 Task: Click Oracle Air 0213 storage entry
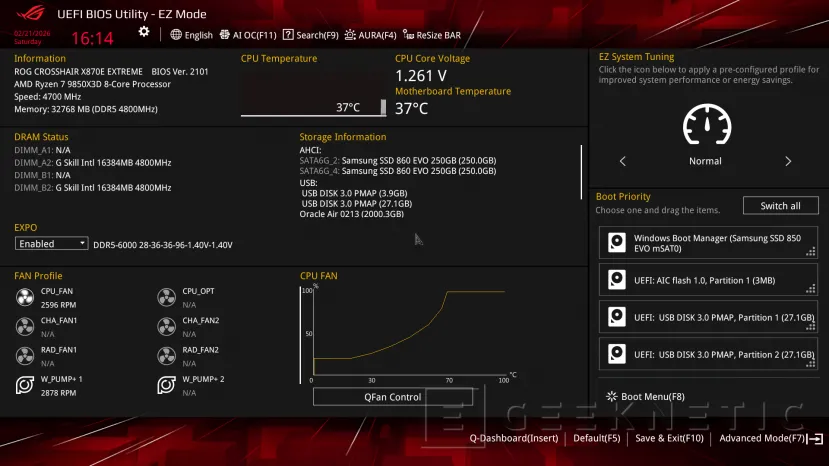tap(352, 214)
